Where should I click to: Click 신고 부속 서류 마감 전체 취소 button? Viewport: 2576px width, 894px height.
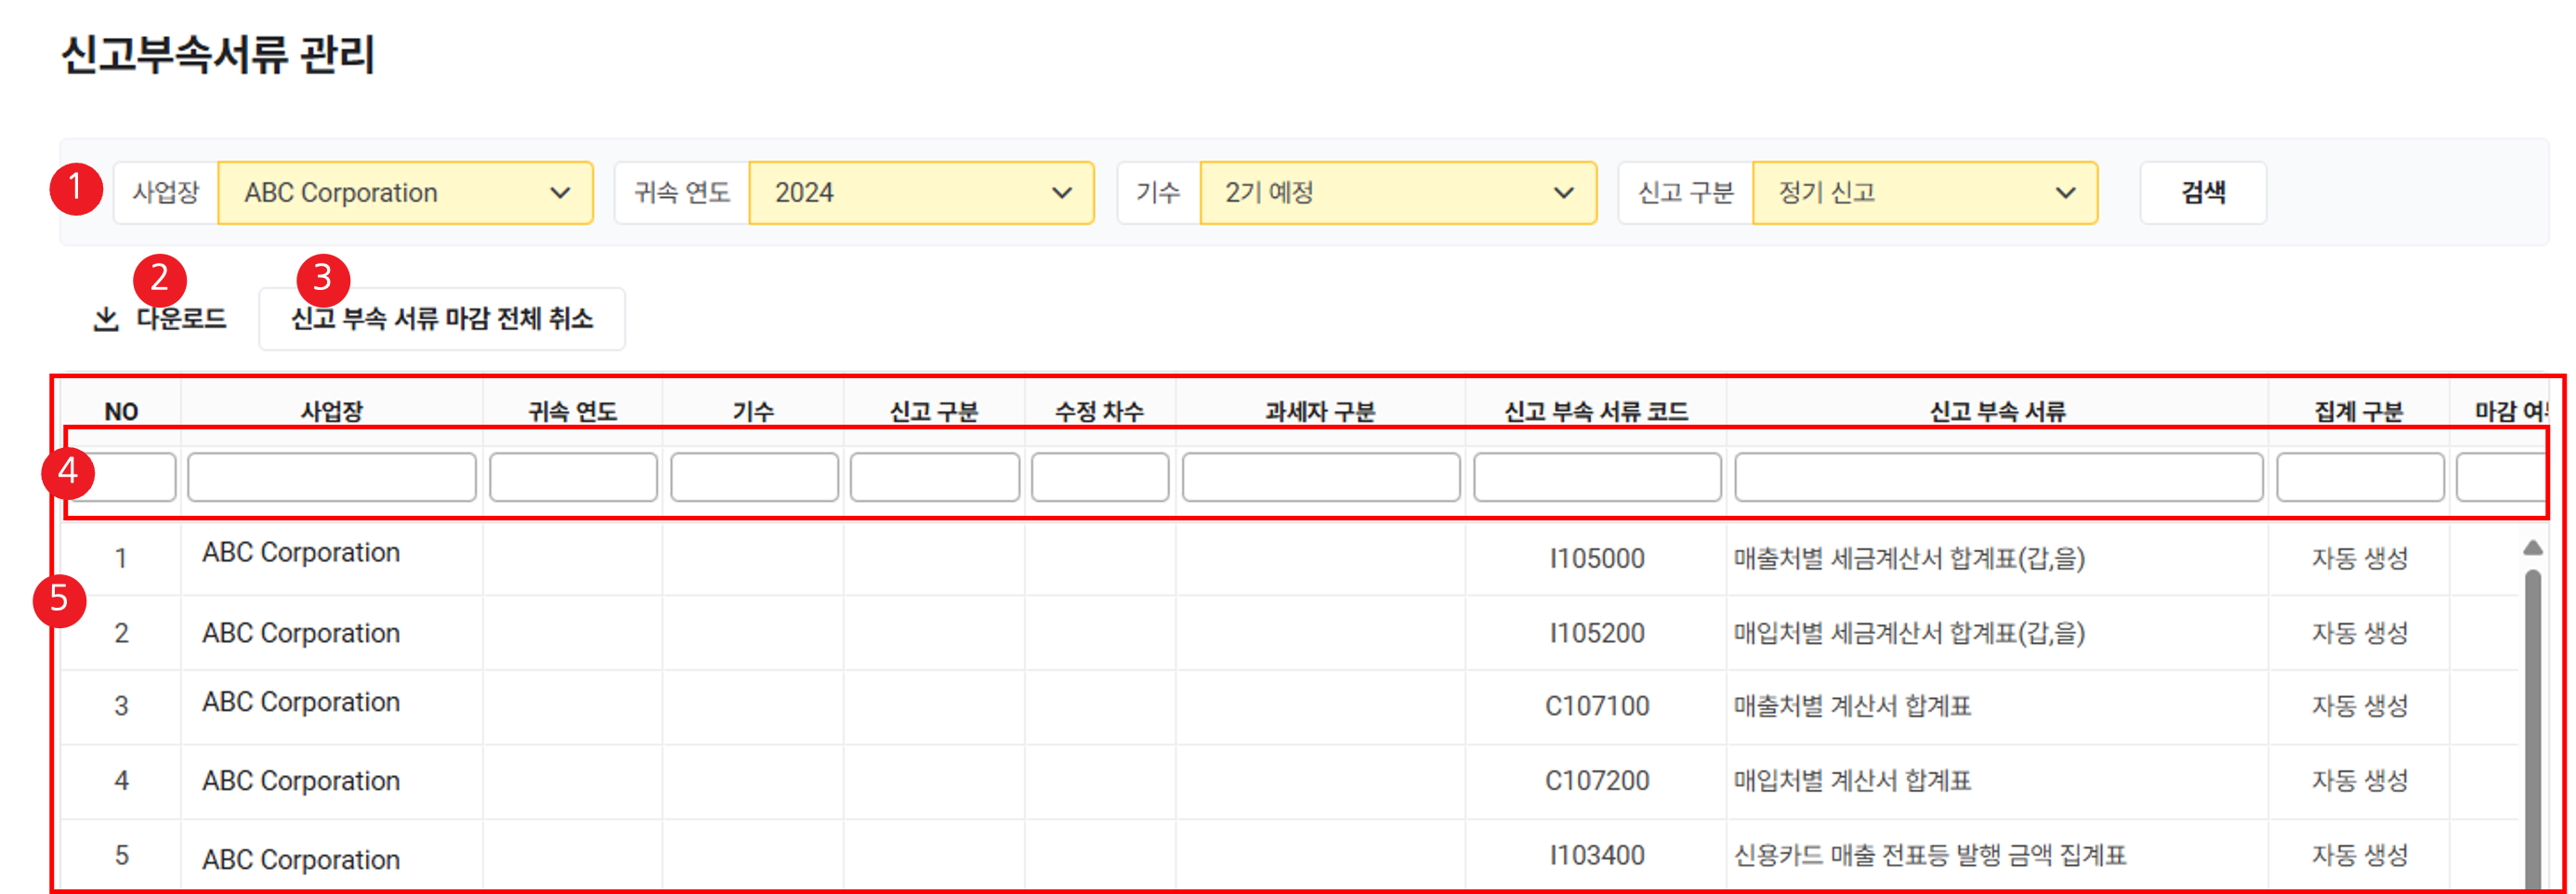tap(442, 319)
